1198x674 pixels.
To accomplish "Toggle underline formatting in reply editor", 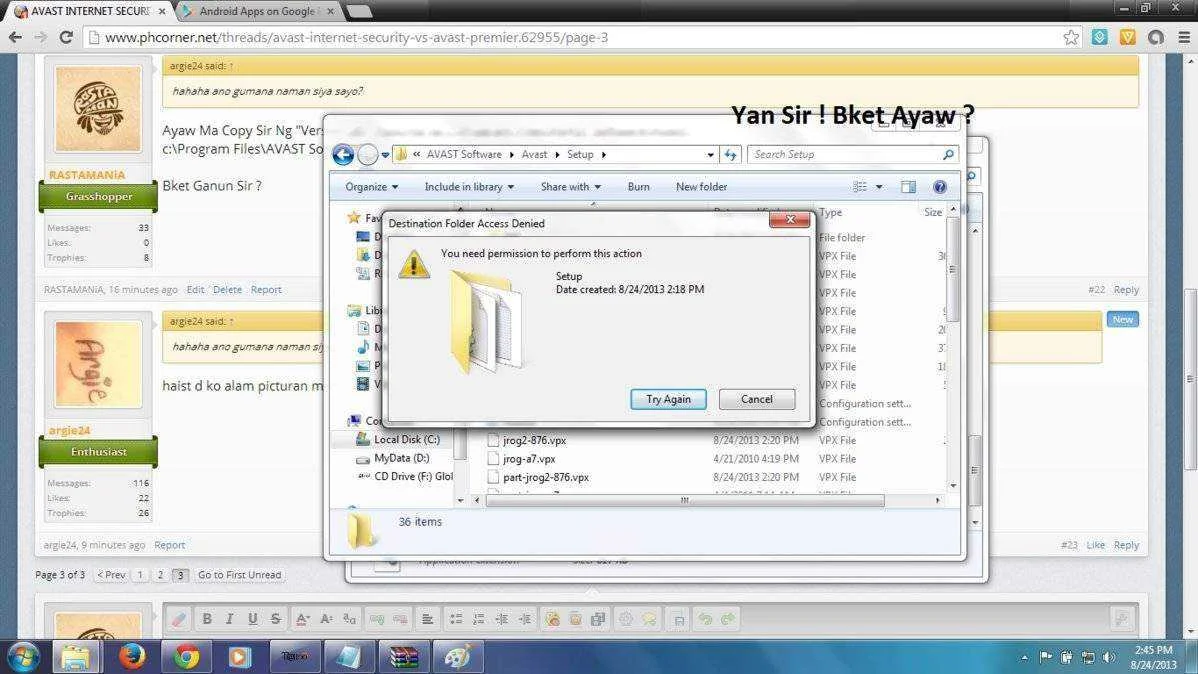I will (252, 619).
